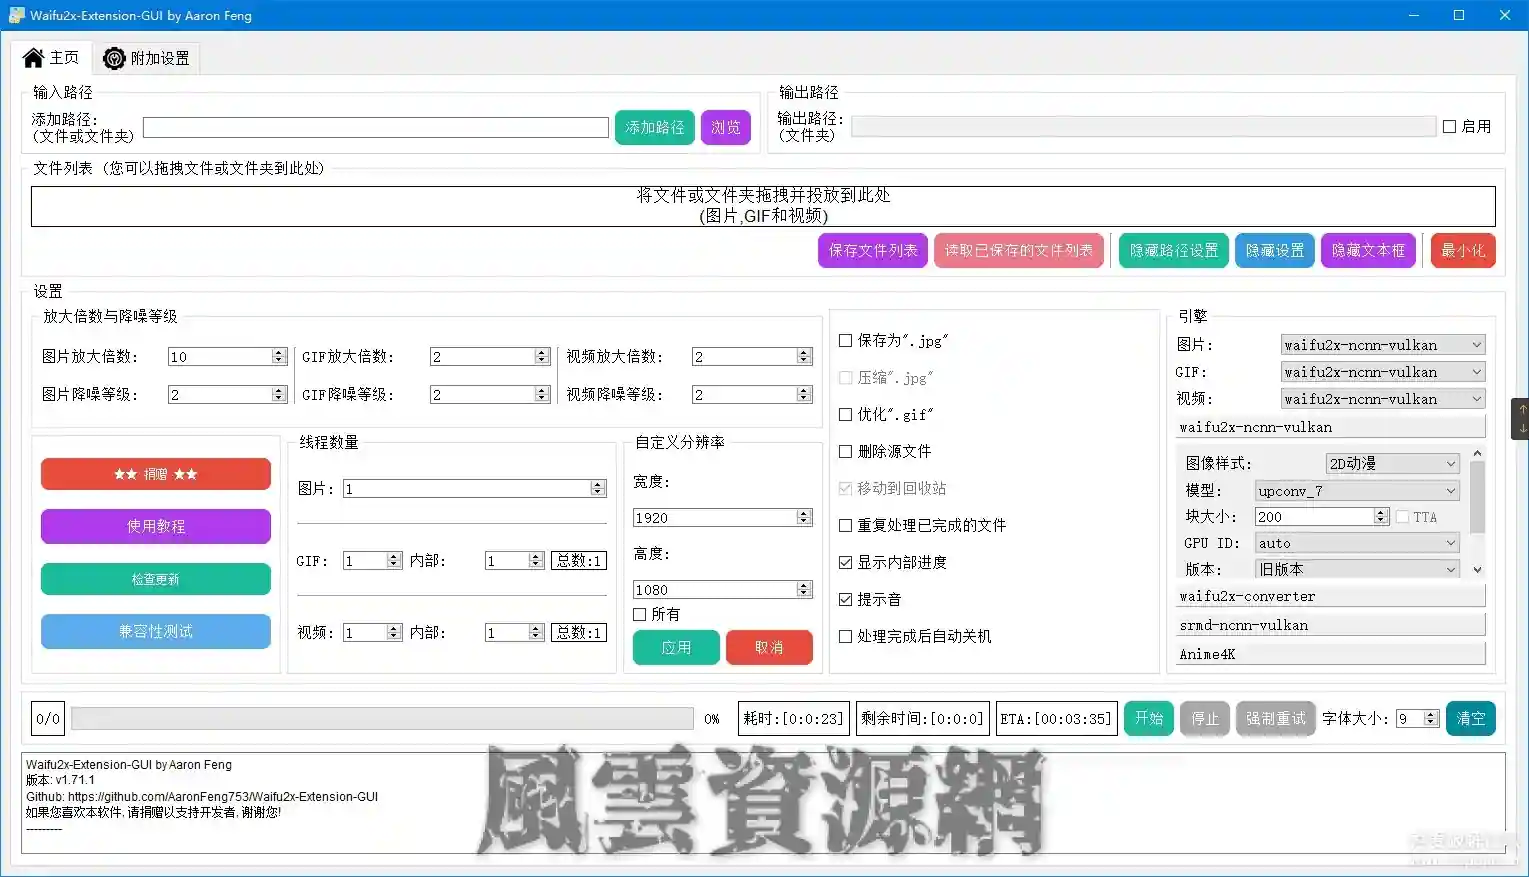The image size is (1529, 877).
Task: Open the 图片 engine dropdown
Action: tap(1383, 345)
